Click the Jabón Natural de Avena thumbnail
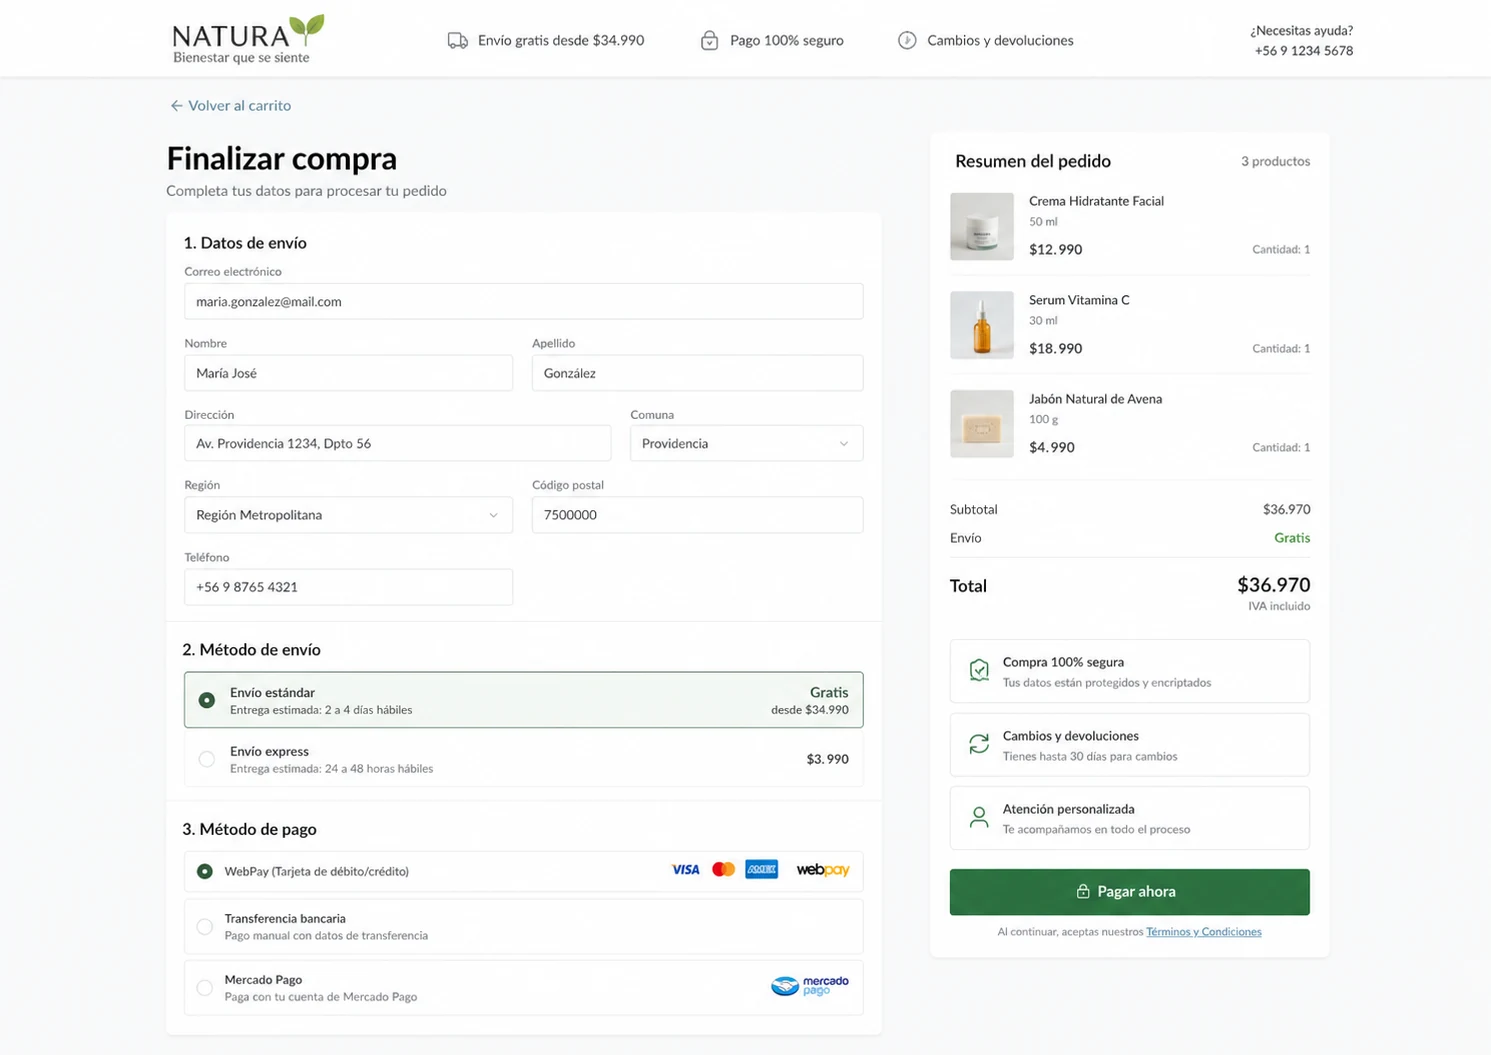1491x1055 pixels. point(982,424)
